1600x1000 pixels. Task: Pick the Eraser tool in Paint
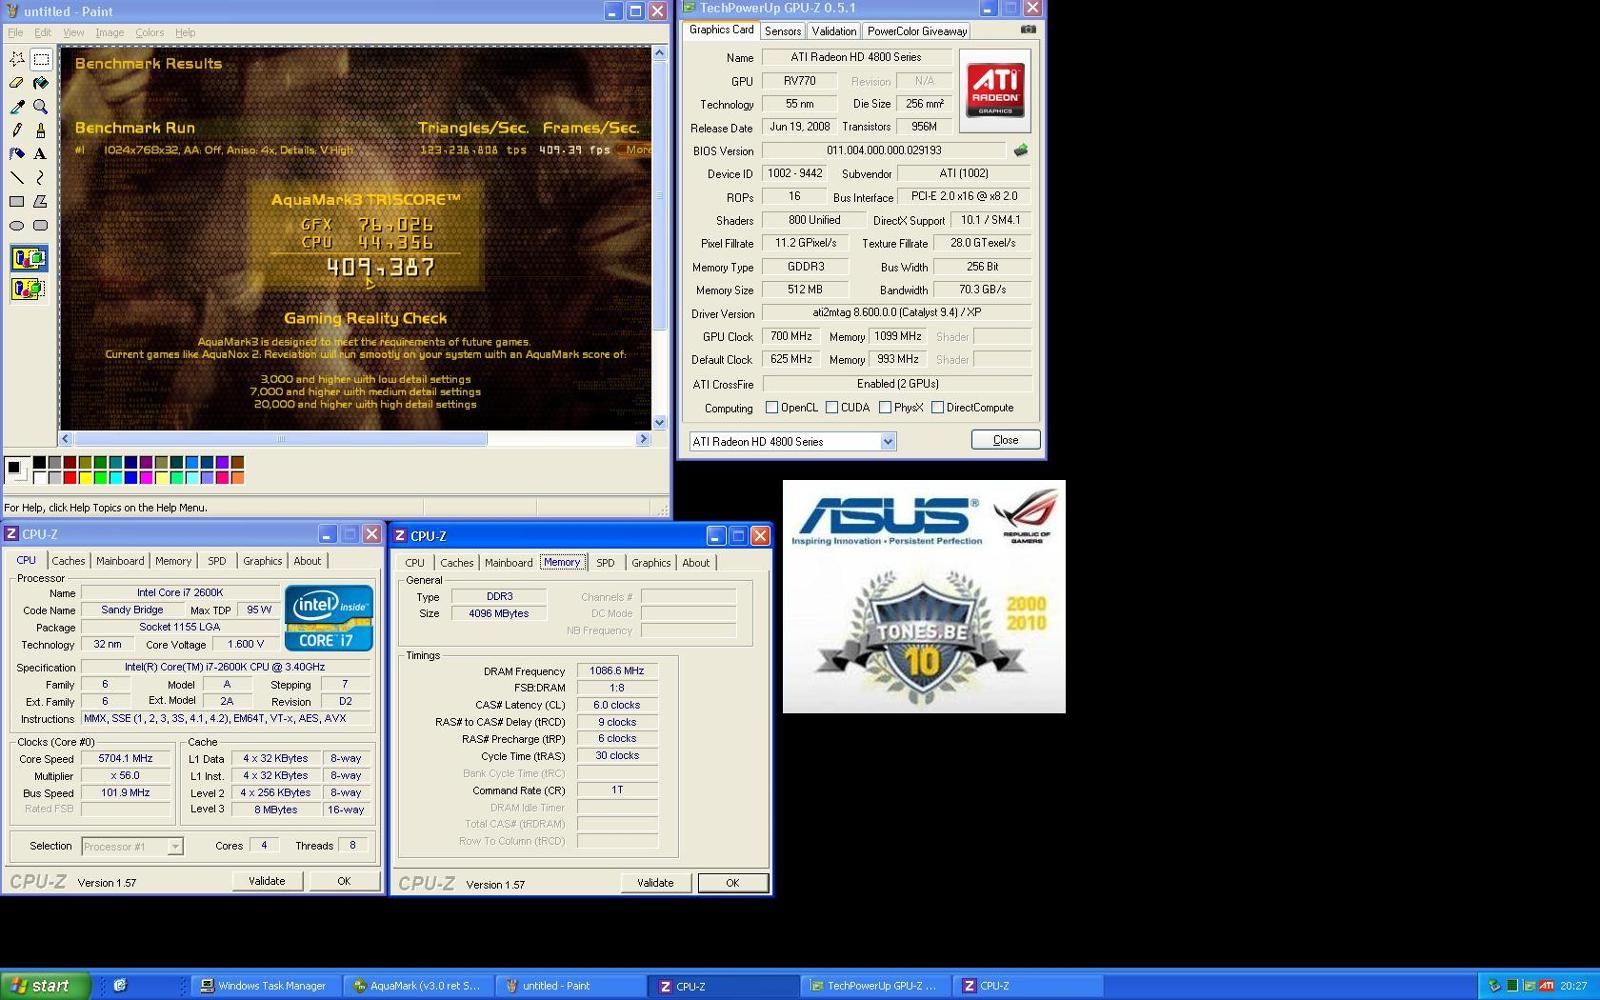pos(17,83)
